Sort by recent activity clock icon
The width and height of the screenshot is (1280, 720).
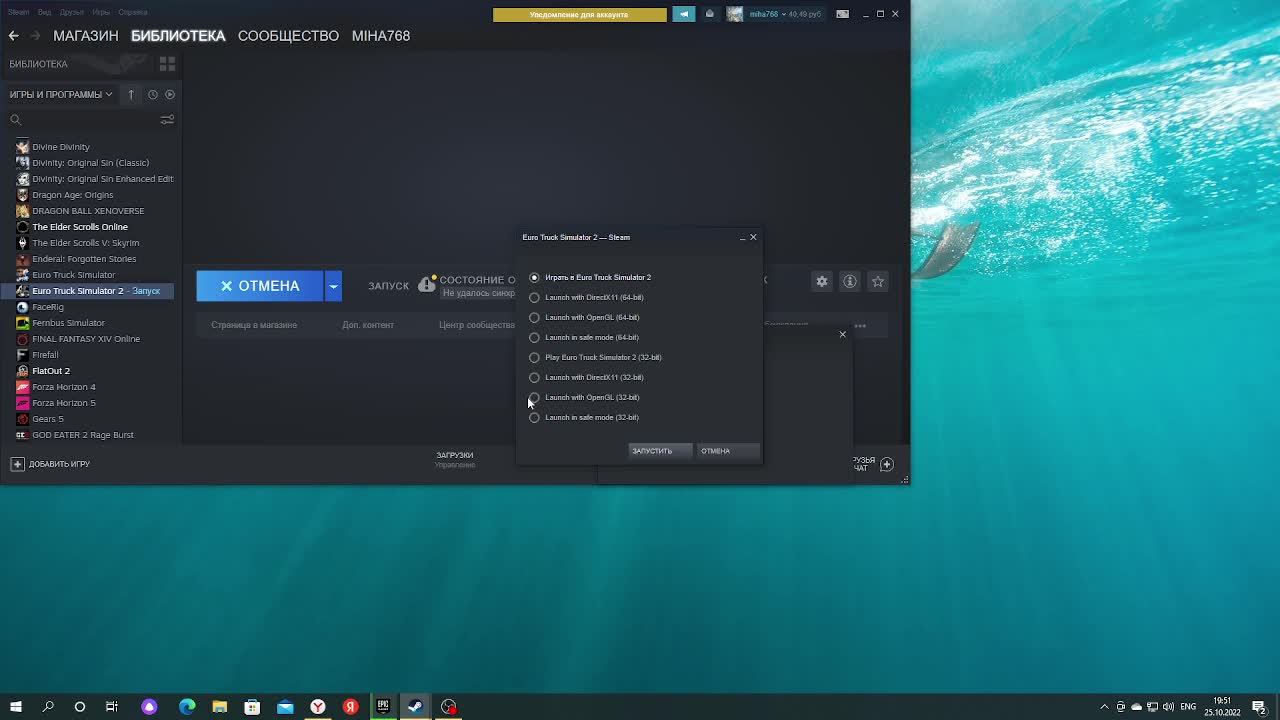pyautogui.click(x=153, y=95)
